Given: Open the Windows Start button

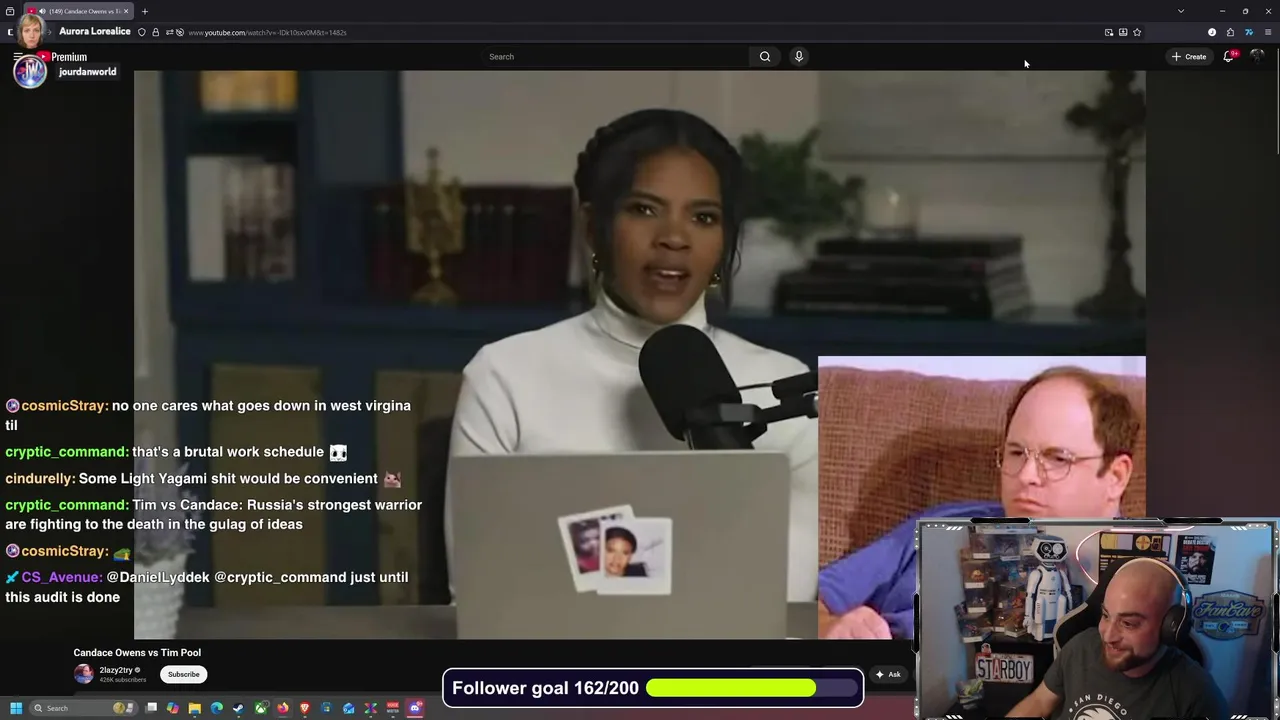Looking at the screenshot, I should click(16, 708).
